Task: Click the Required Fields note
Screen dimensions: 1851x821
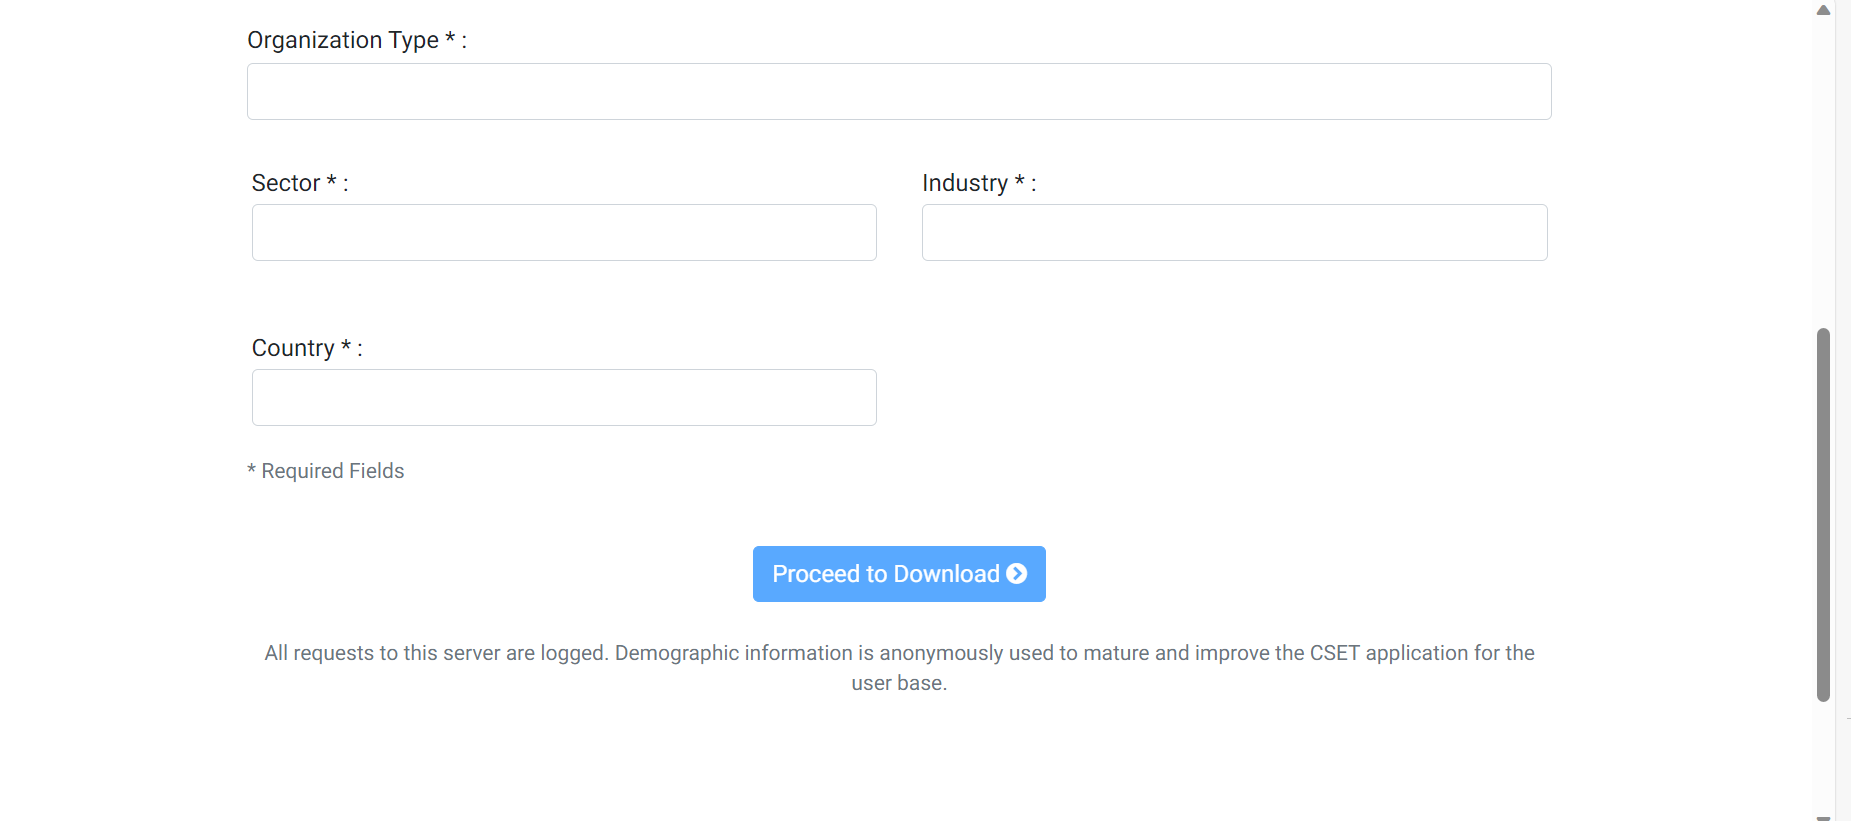Action: pos(332,471)
